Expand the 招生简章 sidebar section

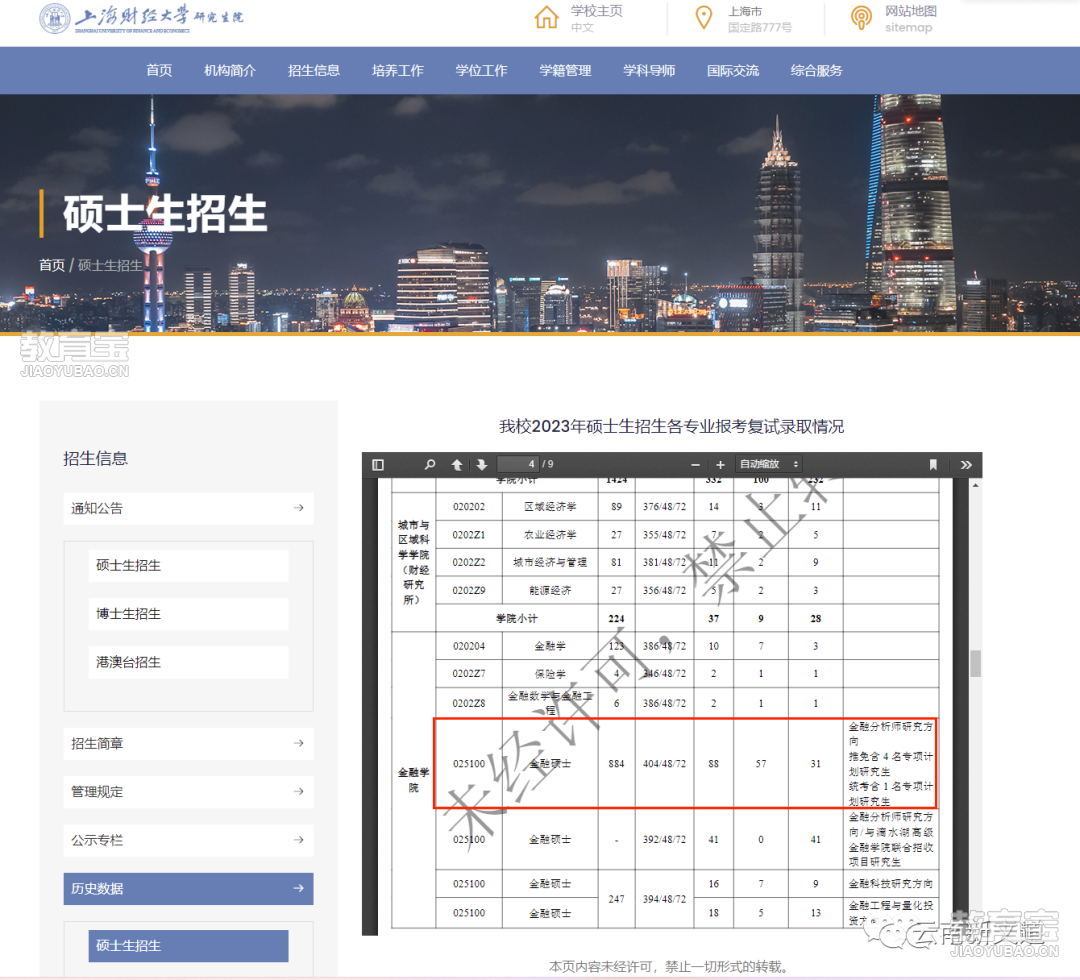(188, 744)
